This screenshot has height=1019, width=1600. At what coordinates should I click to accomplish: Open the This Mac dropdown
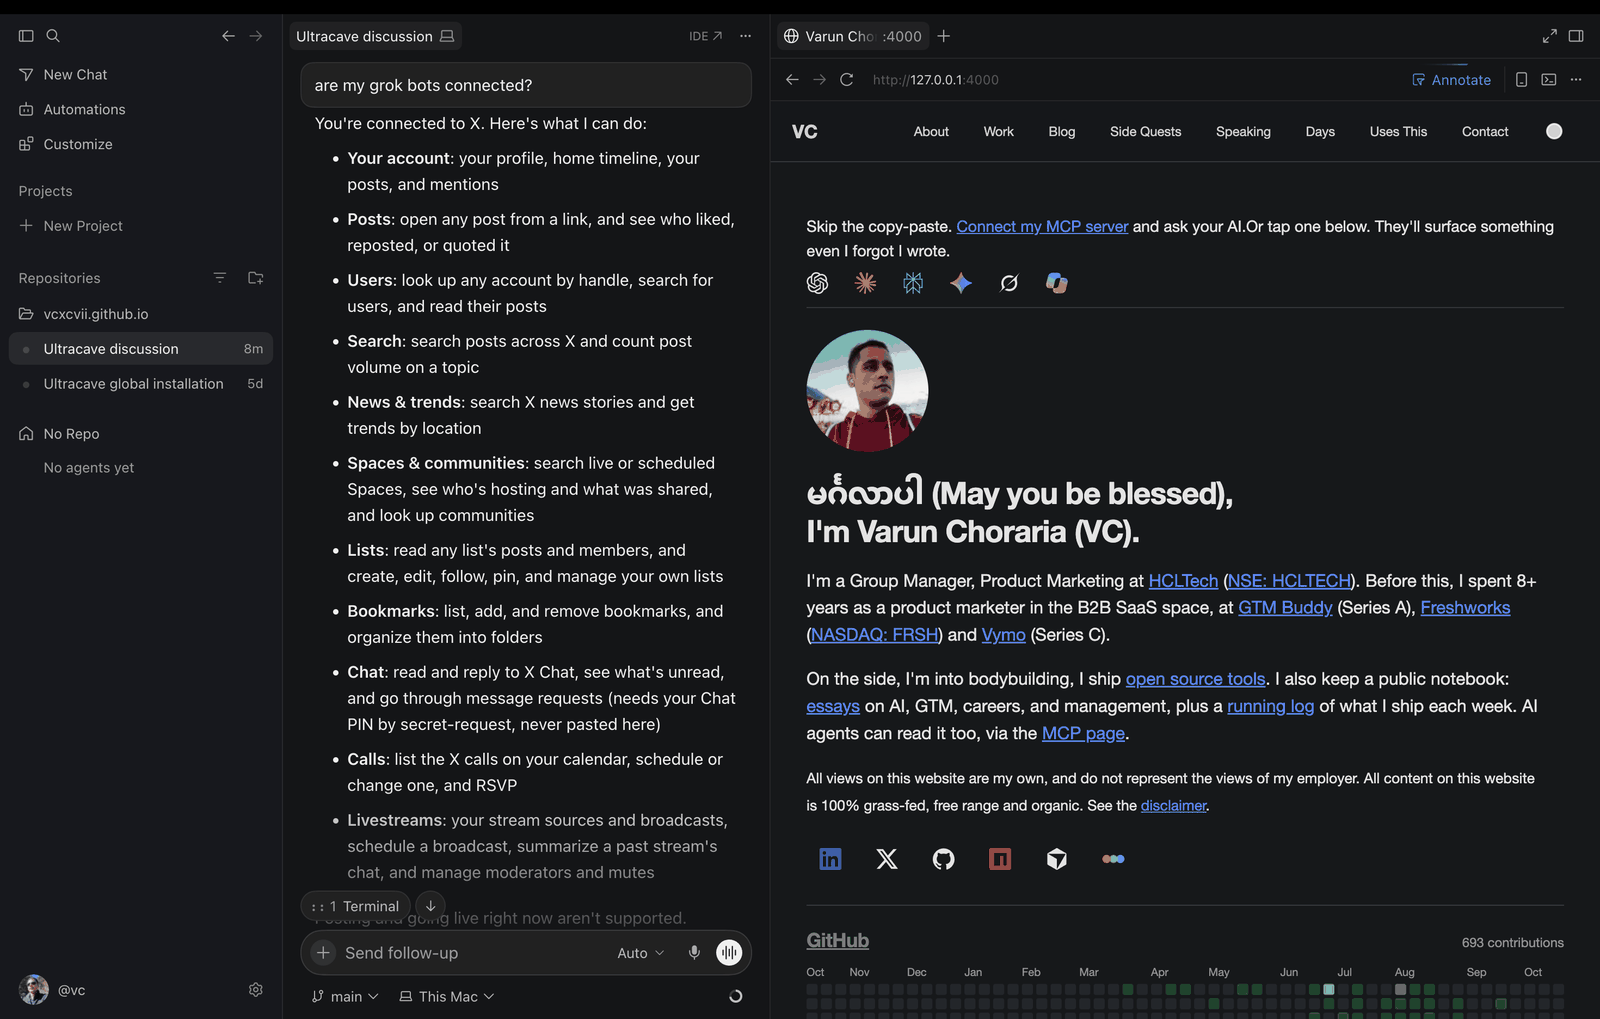pyautogui.click(x=447, y=996)
